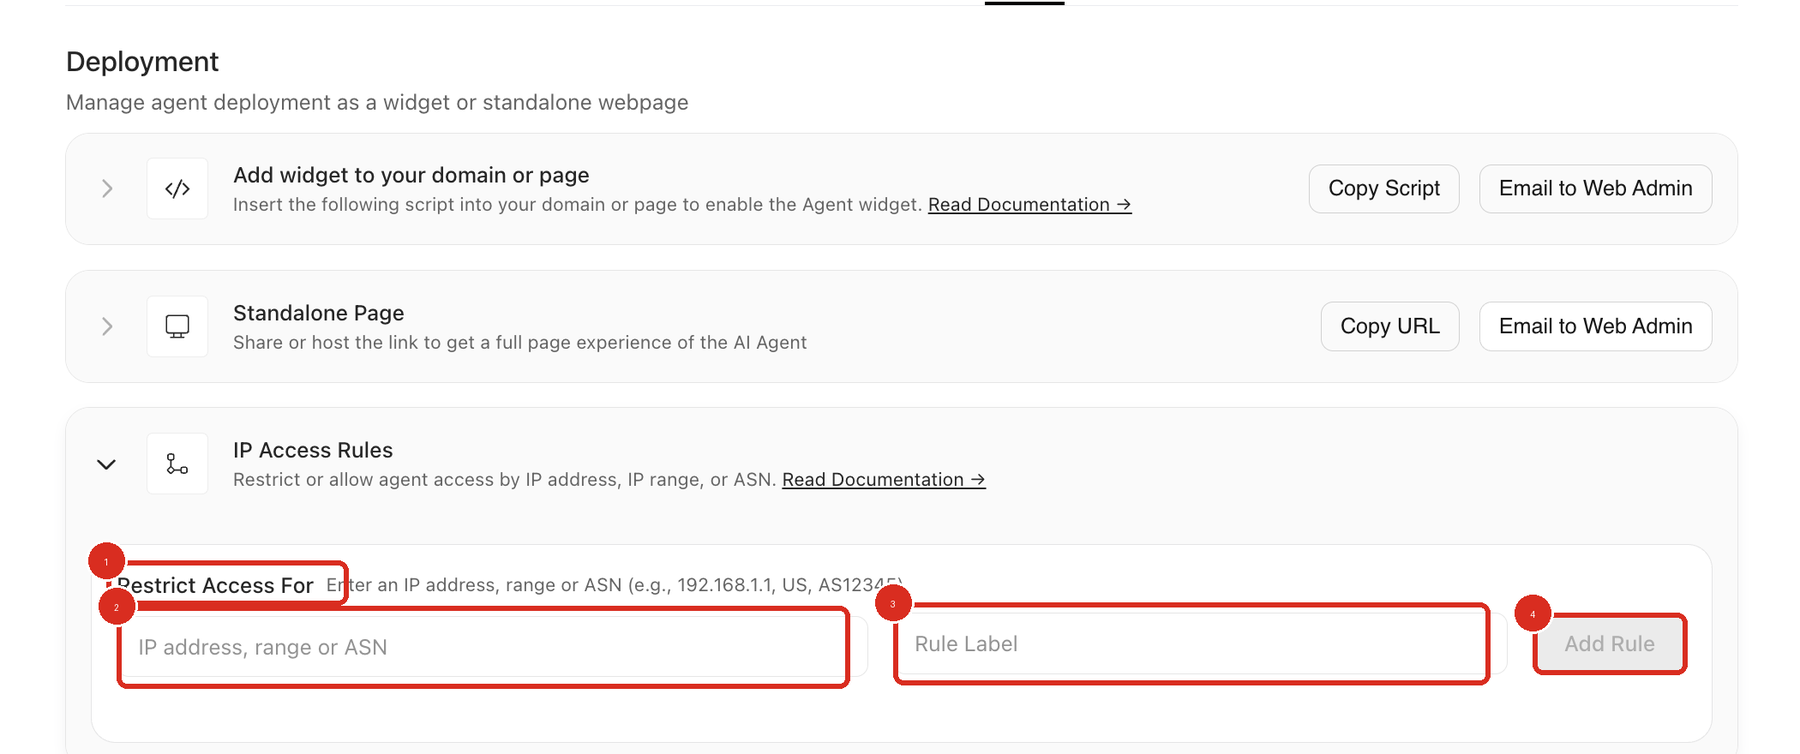Copy the widget script
Image resolution: width=1800 pixels, height=754 pixels.
click(x=1384, y=189)
